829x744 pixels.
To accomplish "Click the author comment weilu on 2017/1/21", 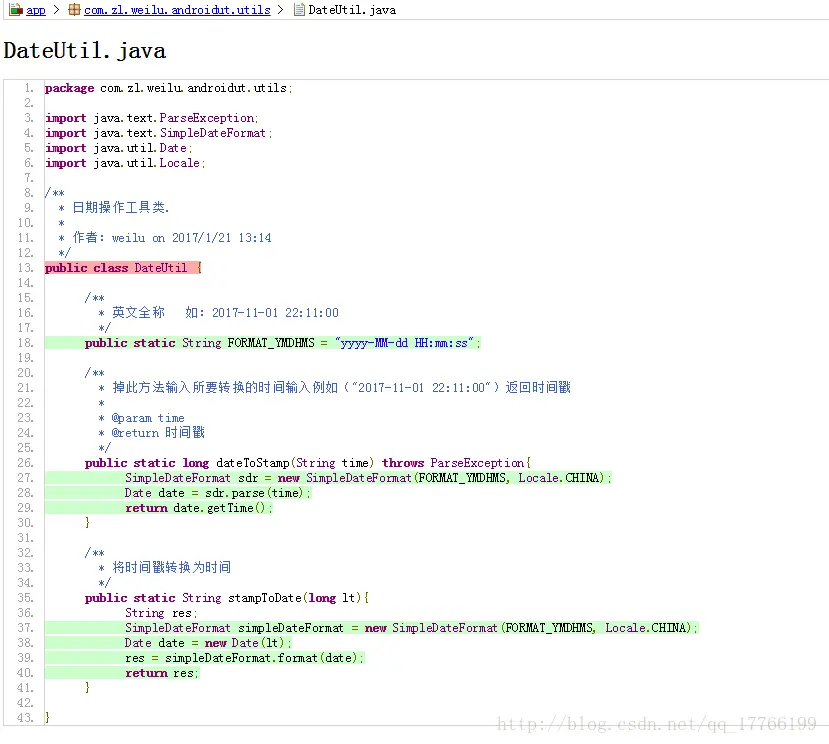I will [165, 237].
